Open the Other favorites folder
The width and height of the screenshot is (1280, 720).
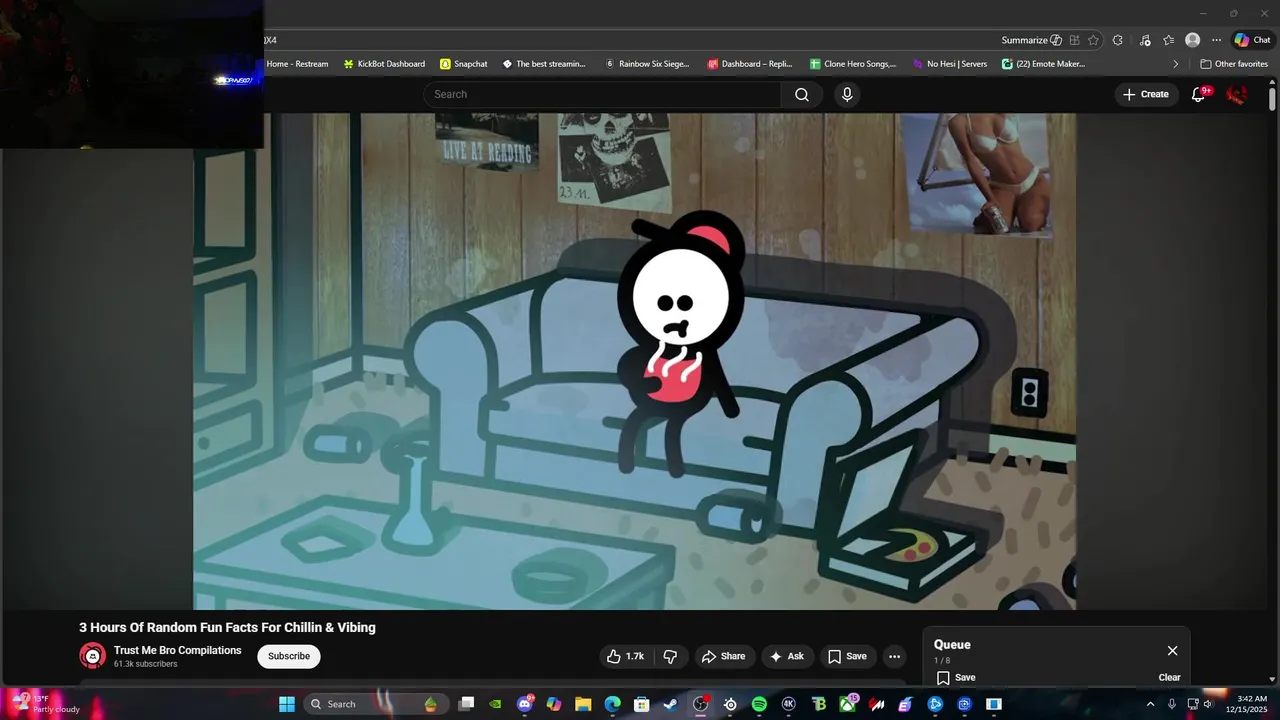point(1234,64)
